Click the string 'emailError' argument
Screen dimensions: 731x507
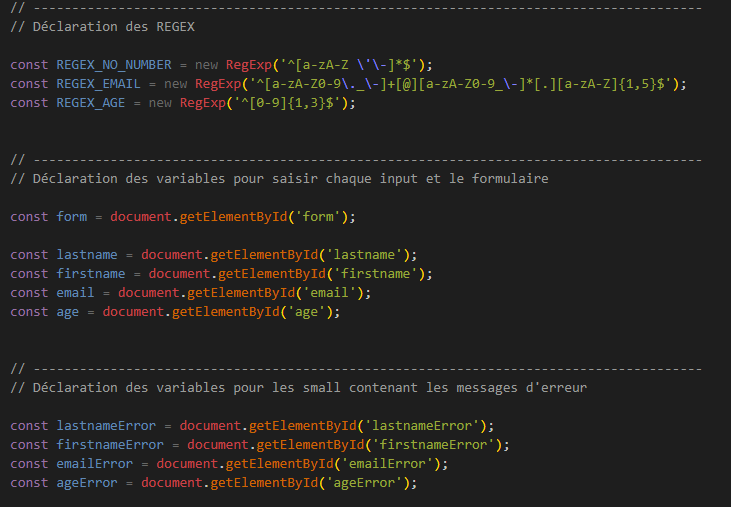point(387,464)
